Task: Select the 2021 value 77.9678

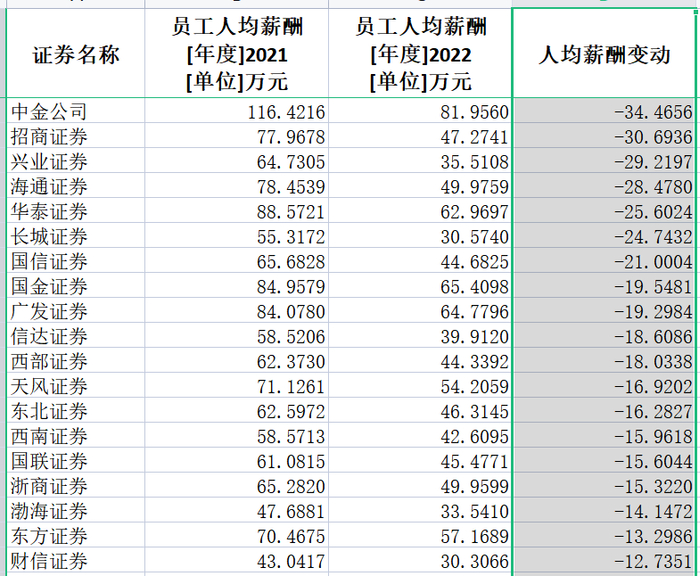Action: tap(237, 135)
